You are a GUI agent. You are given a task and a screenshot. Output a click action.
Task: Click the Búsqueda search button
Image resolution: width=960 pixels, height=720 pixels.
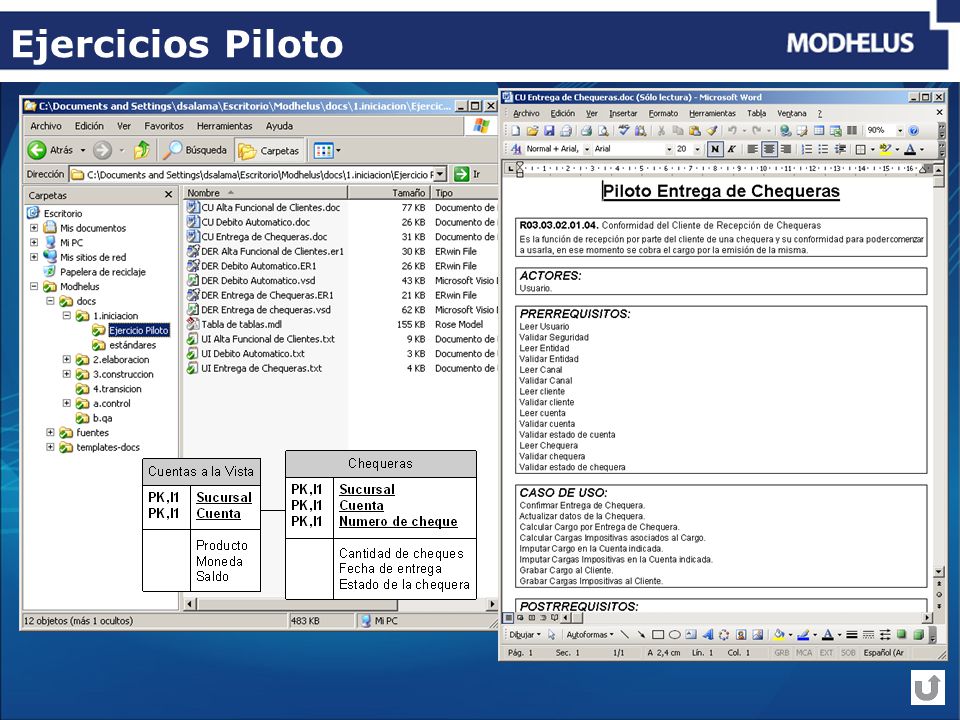(195, 149)
